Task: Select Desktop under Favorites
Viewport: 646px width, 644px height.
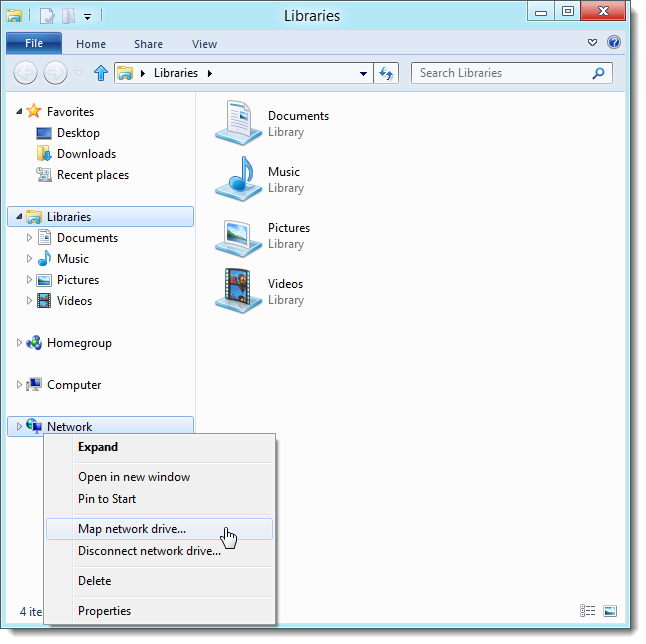Action: tap(78, 133)
